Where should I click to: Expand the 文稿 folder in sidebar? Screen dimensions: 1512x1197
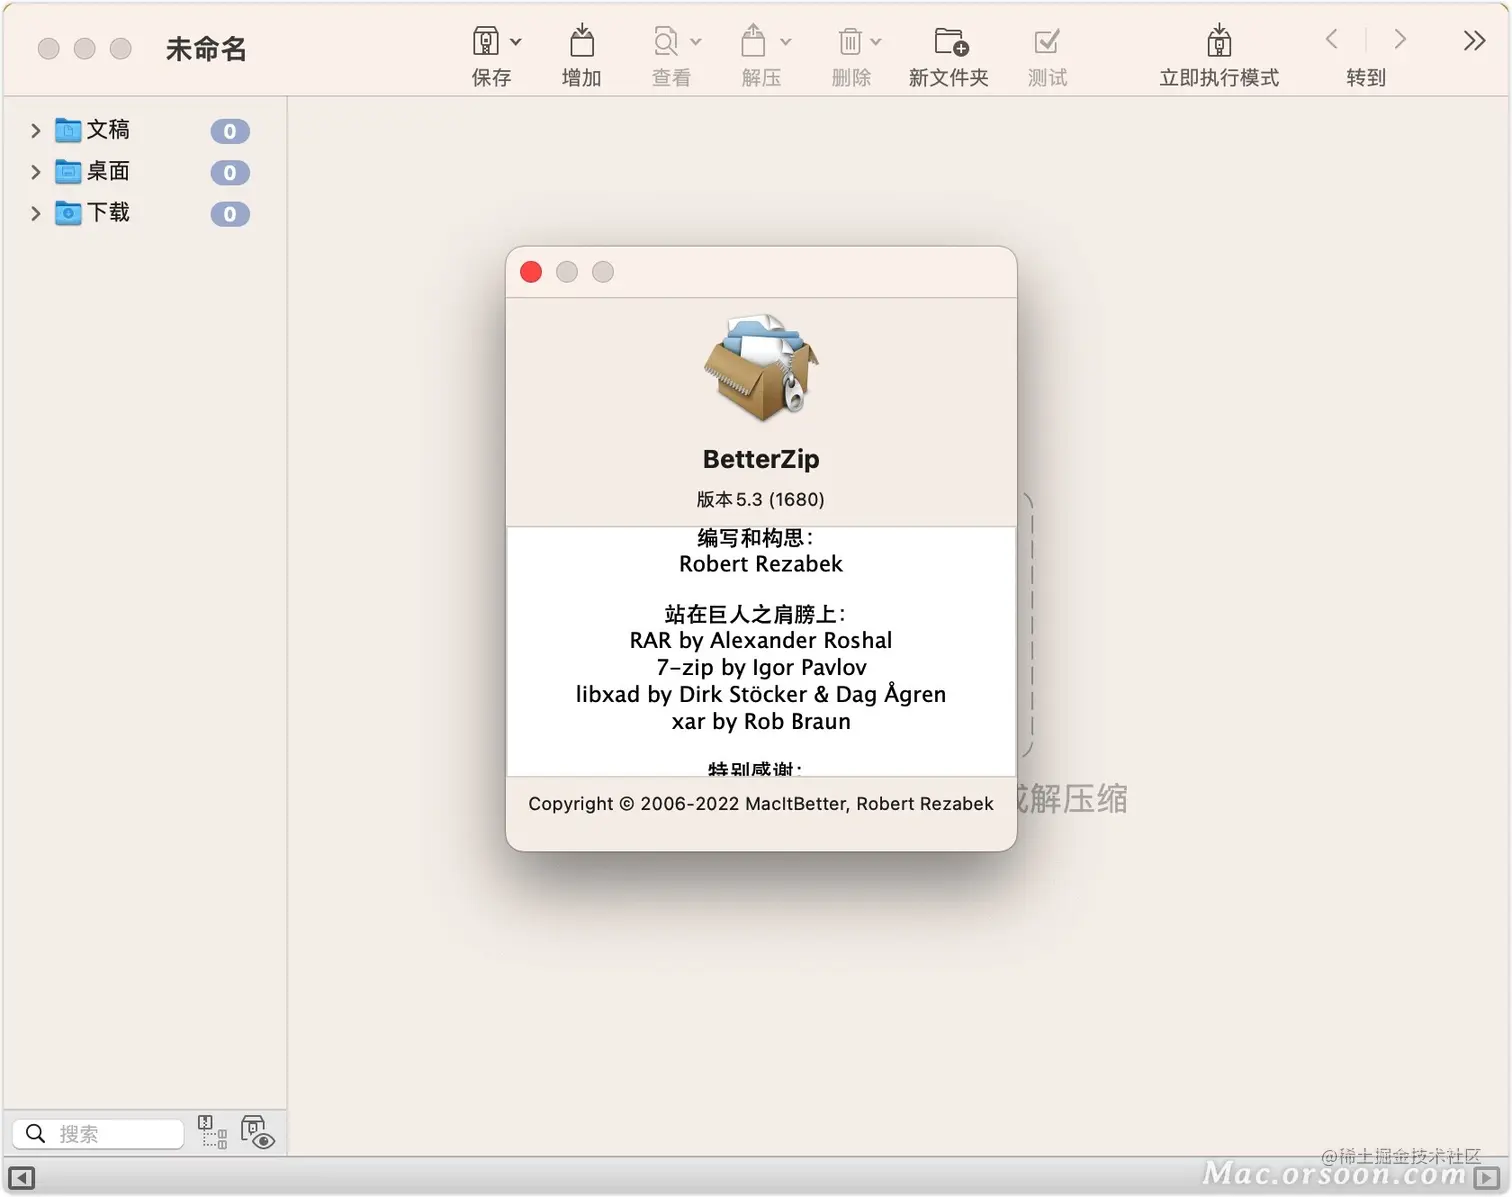pyautogui.click(x=35, y=130)
